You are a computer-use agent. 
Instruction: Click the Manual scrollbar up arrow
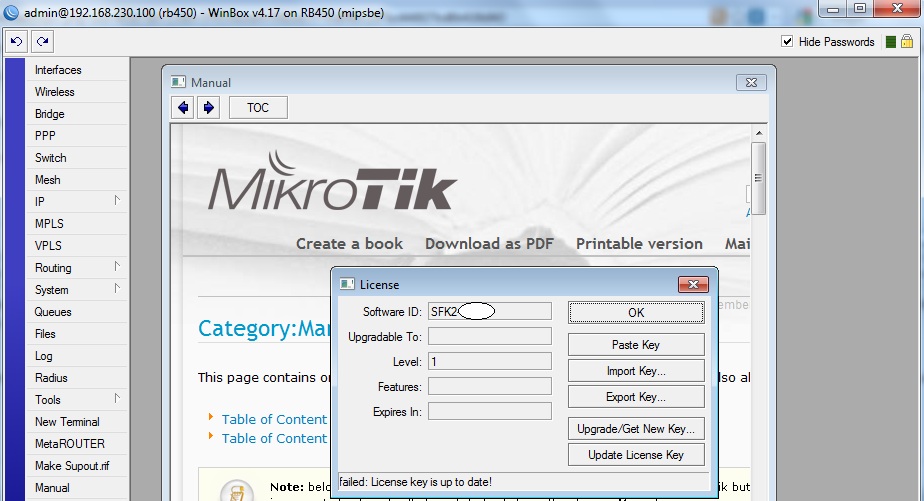pos(758,133)
